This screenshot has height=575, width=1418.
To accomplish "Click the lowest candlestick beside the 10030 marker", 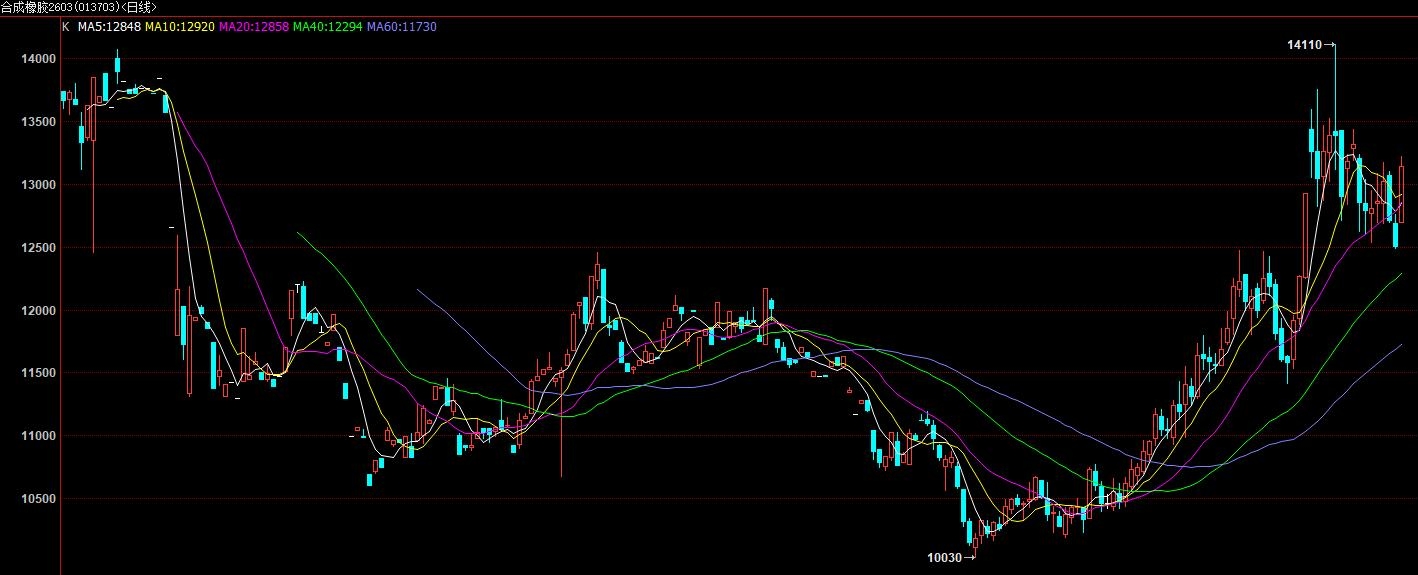I will 975,540.
